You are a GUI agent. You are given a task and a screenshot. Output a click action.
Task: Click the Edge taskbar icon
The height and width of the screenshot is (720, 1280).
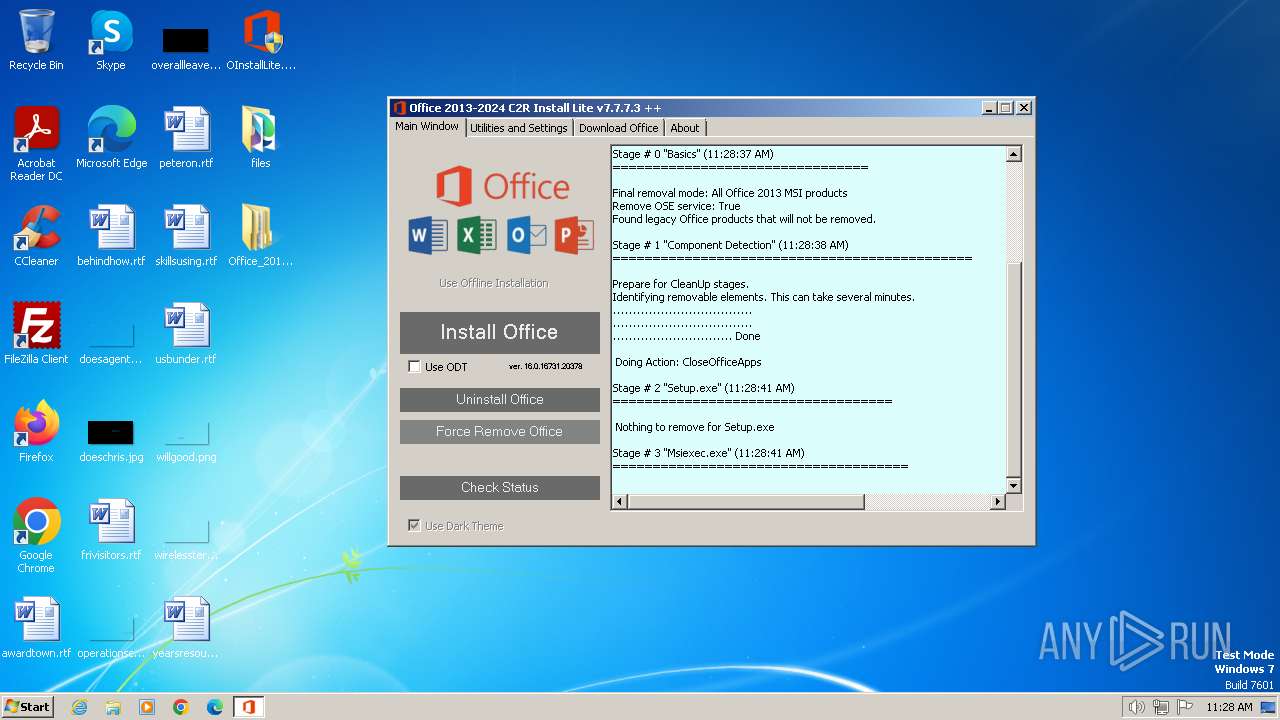click(215, 707)
